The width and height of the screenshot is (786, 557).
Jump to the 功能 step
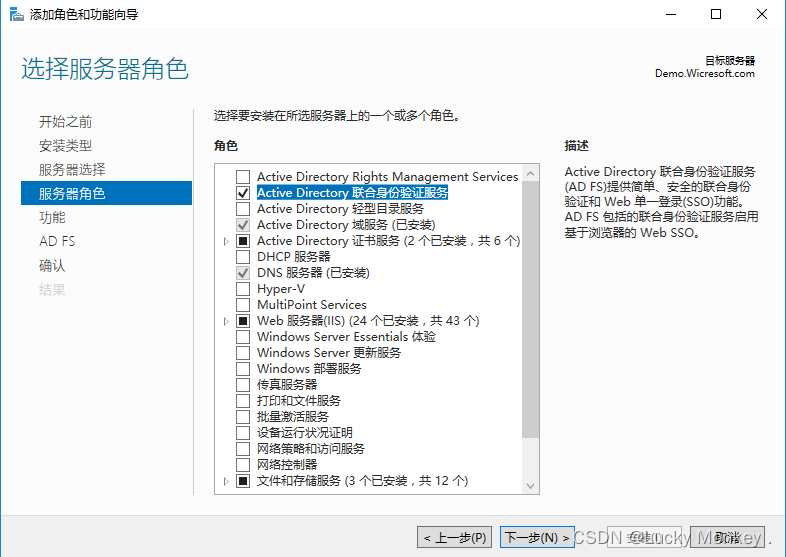pos(52,217)
